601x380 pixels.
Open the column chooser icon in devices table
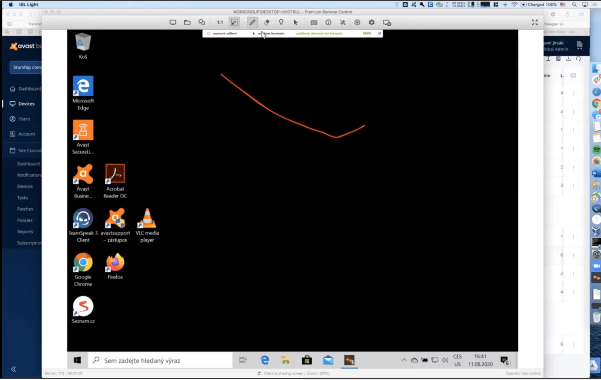tap(573, 76)
